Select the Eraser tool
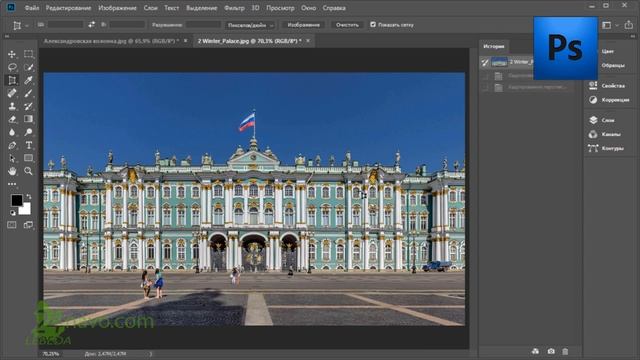Viewport: 640px width, 360px height. tap(12, 119)
